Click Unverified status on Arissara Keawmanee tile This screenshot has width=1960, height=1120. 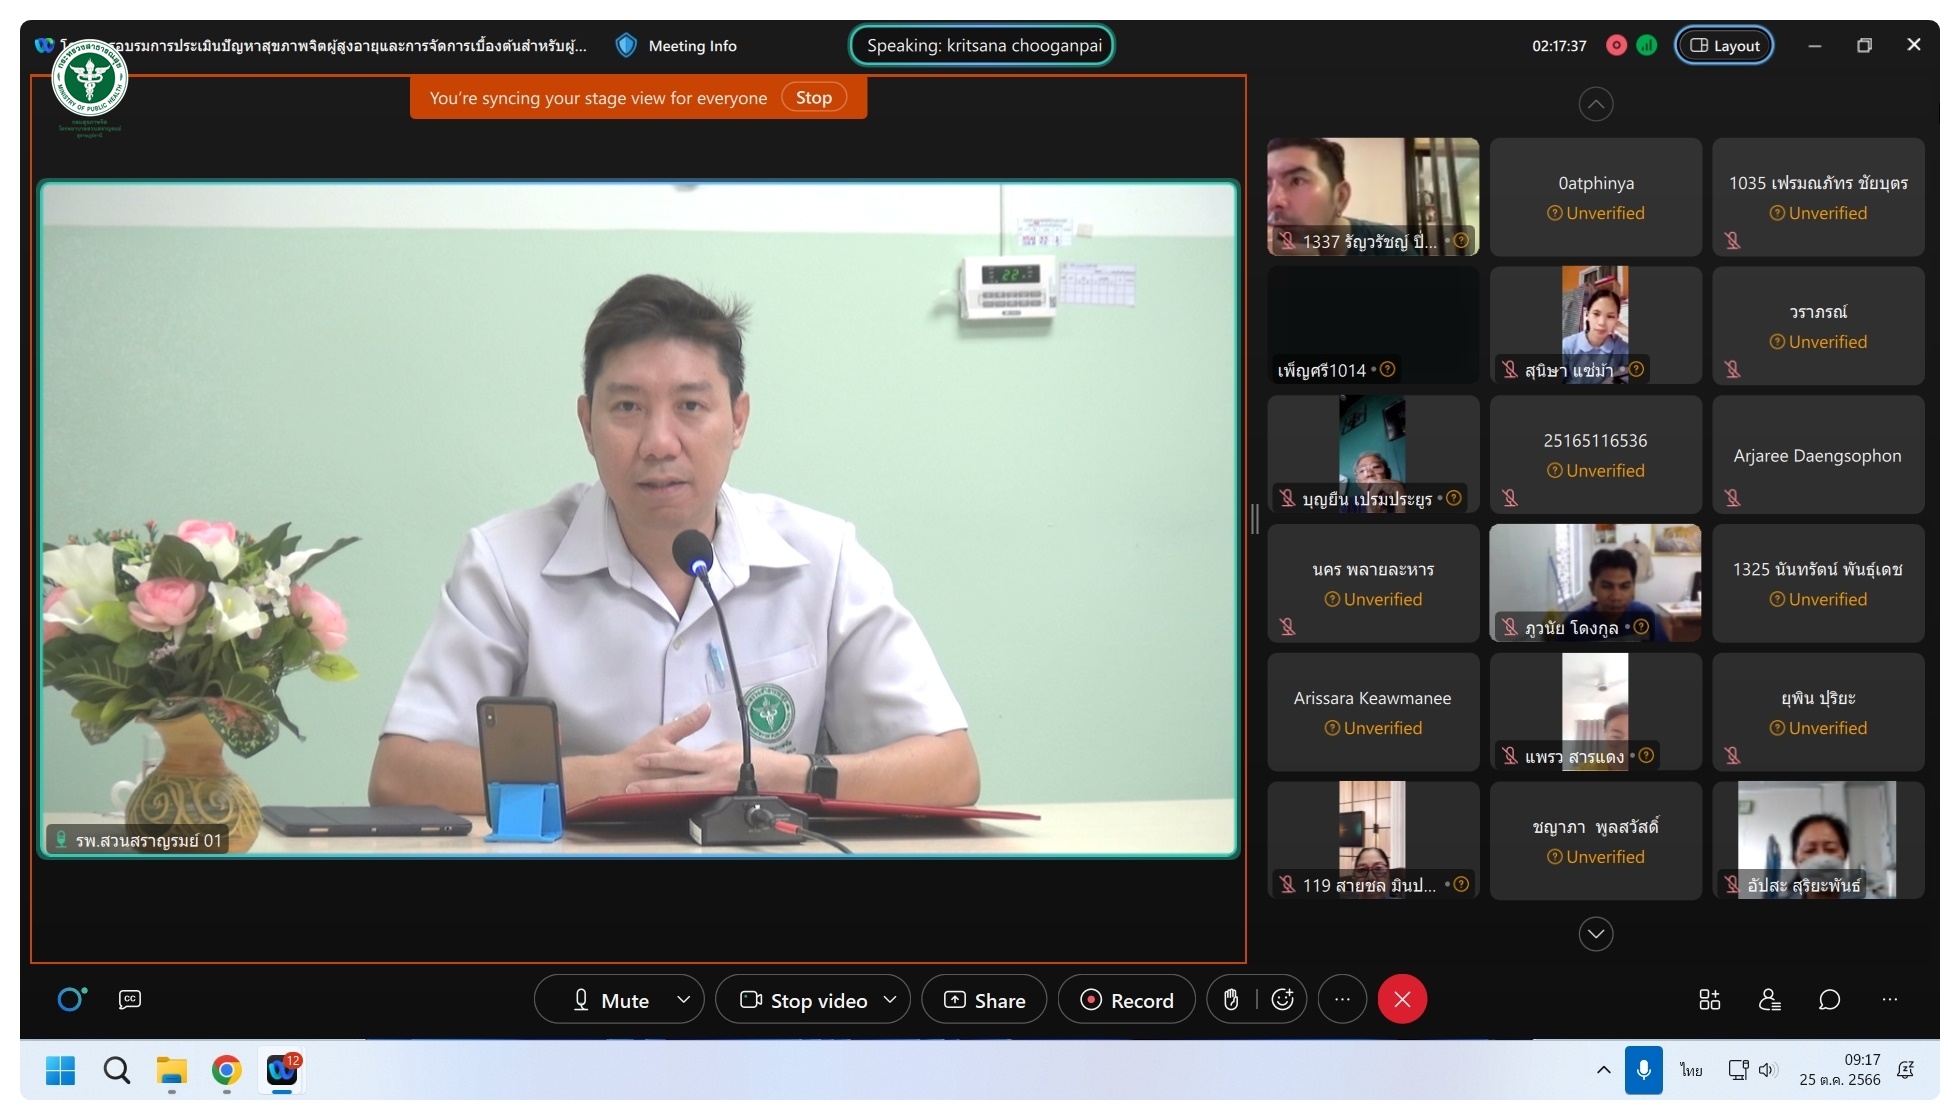click(x=1373, y=728)
